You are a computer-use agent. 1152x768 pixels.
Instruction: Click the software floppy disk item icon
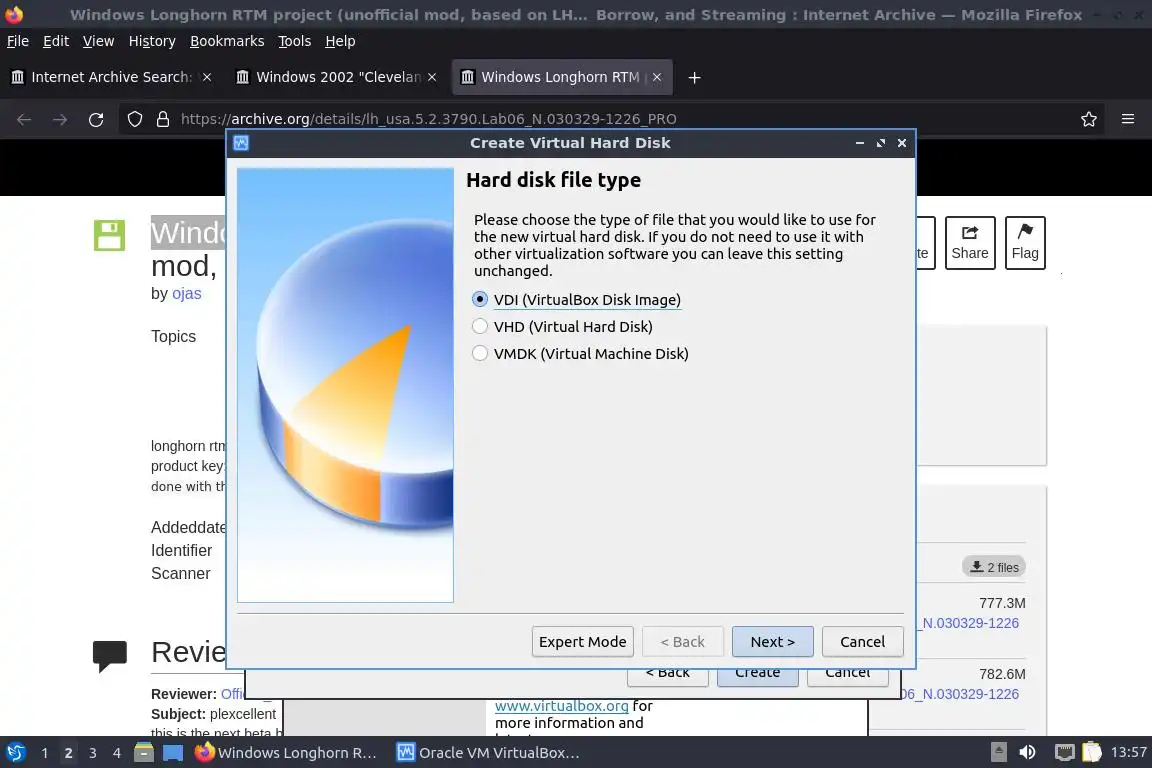[x=109, y=235]
